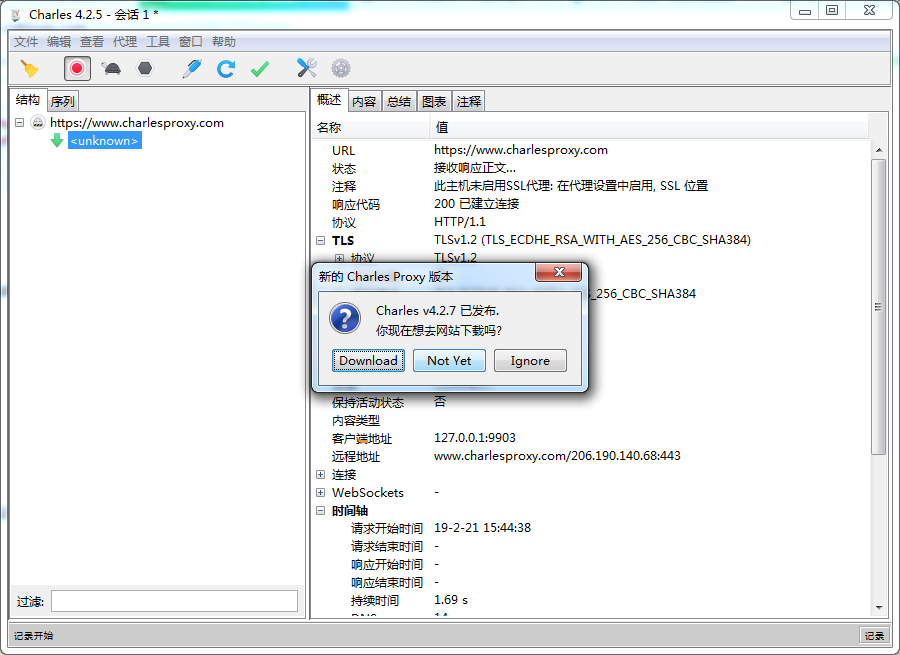Switch to the 结构 tab
Viewport: 900px width, 655px height.
click(28, 100)
